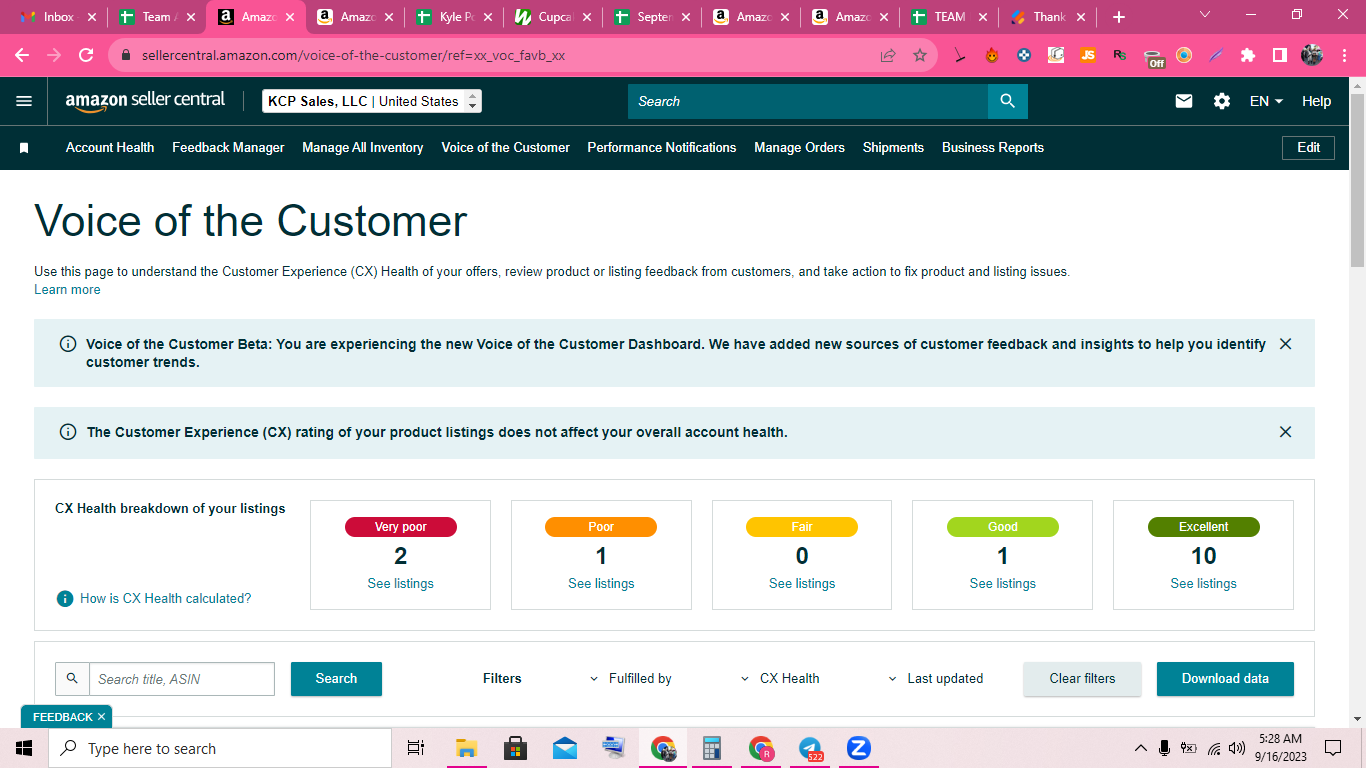Screen dimensions: 1366x768
Task: Click the Search title, ASIN input field
Action: (182, 679)
